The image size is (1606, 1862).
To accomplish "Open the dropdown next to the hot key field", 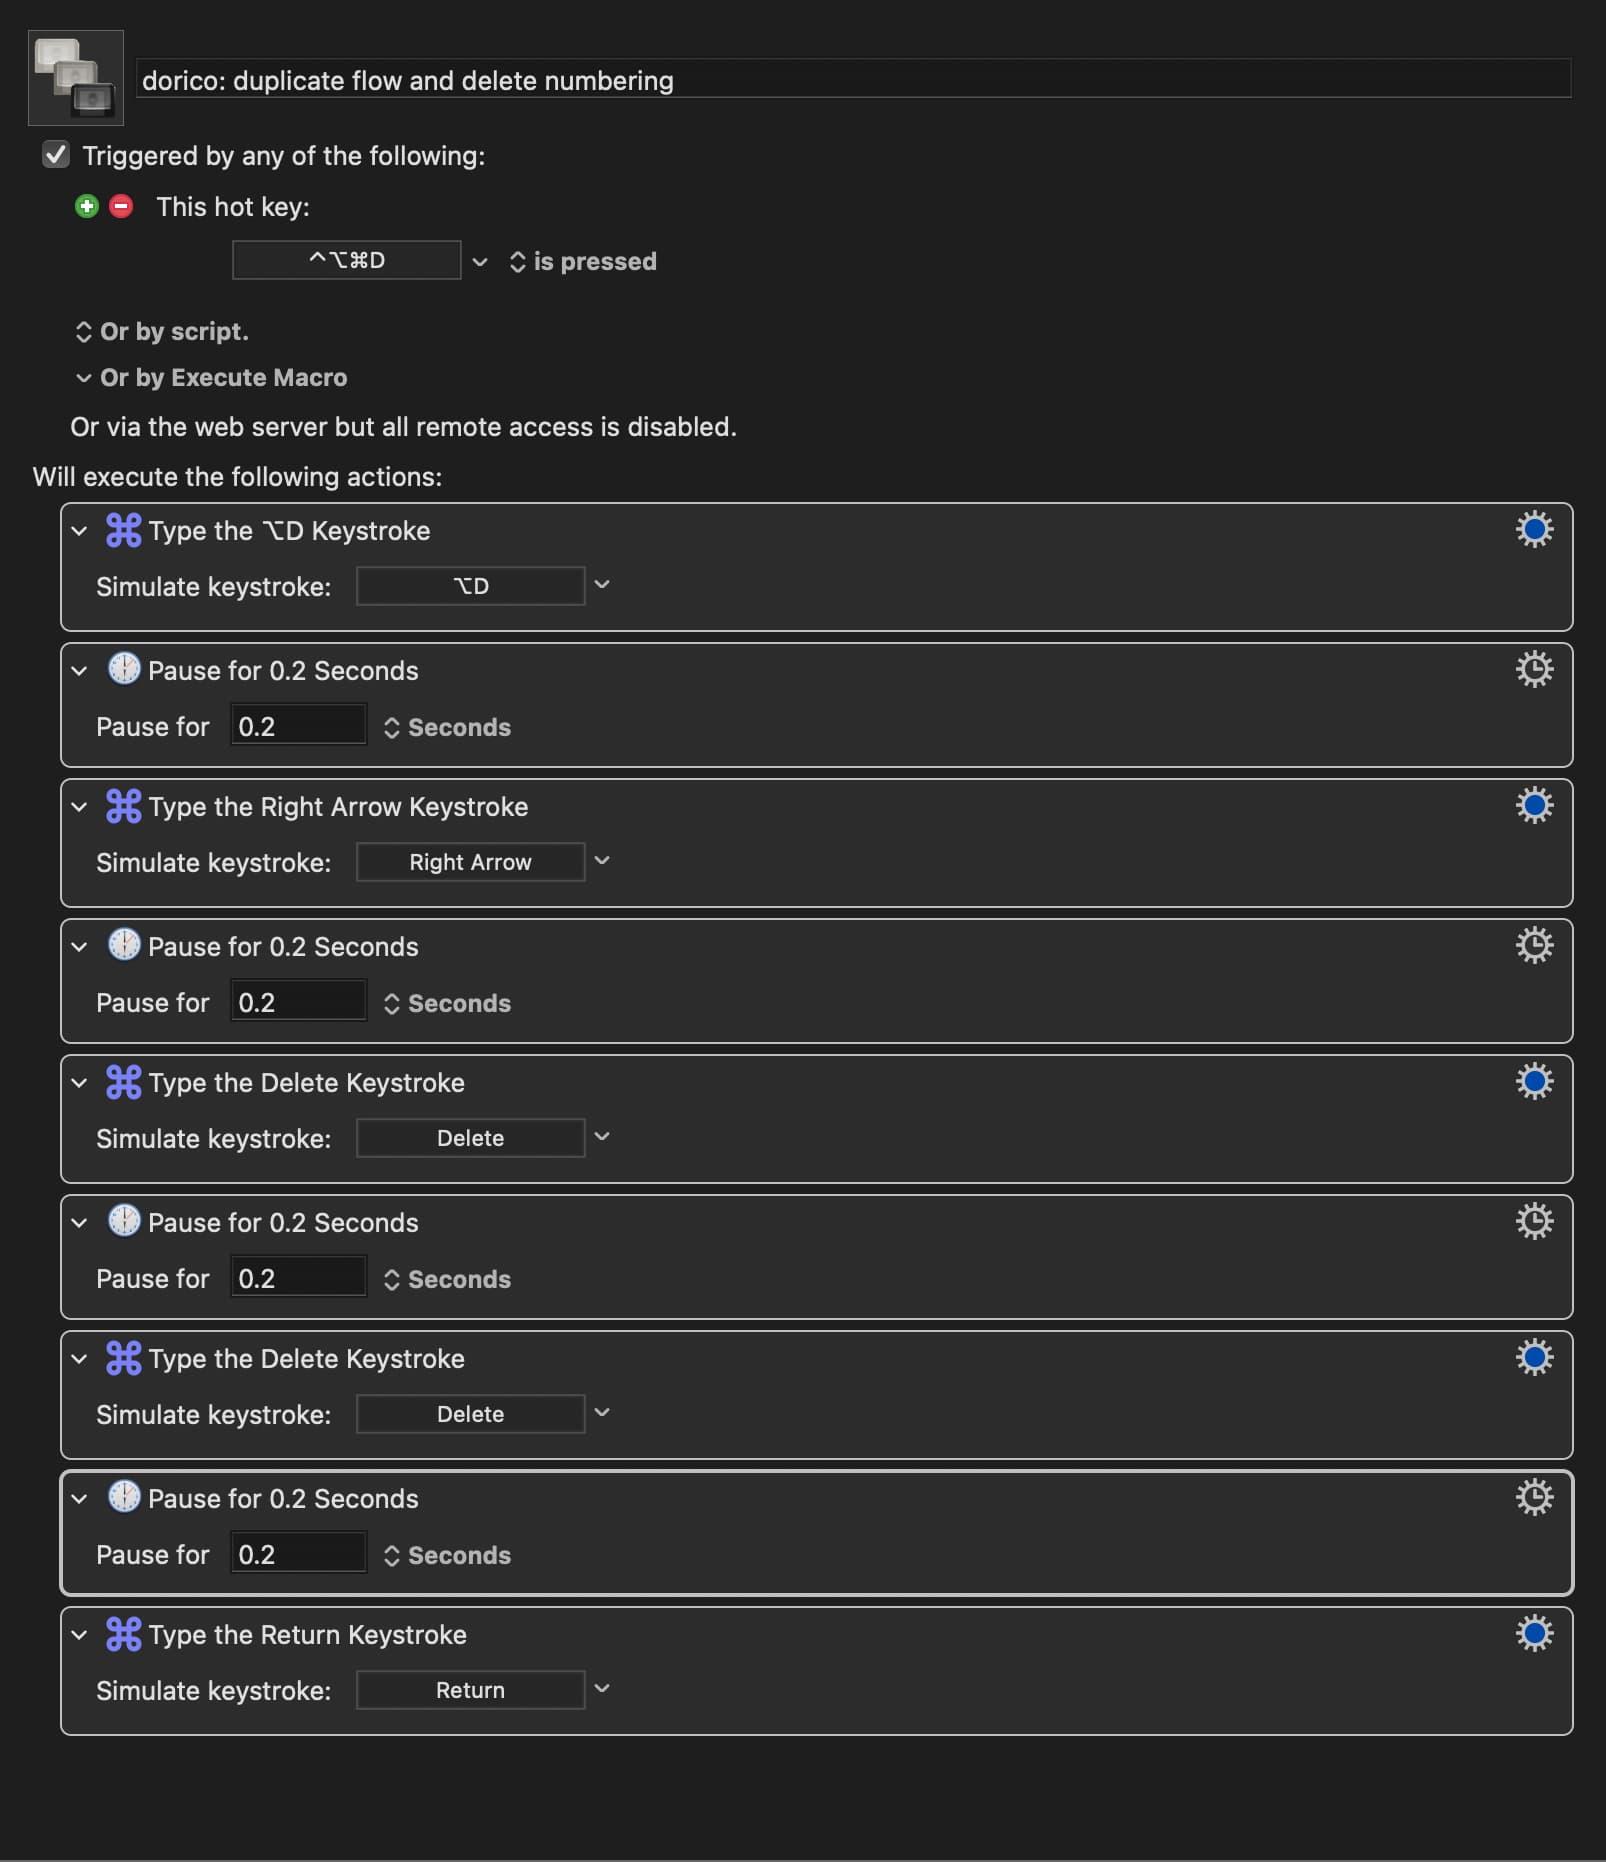I will pos(480,261).
